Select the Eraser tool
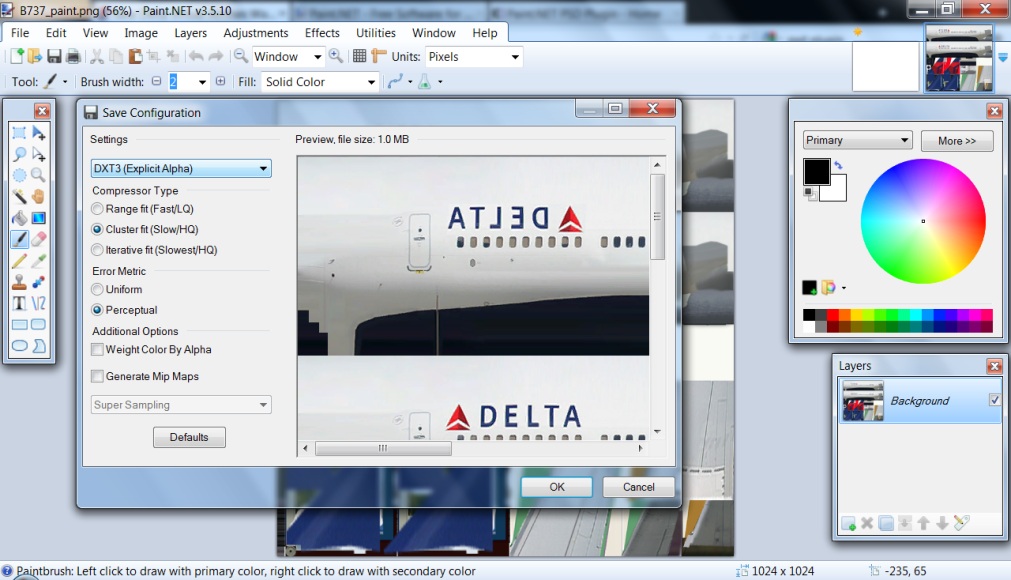The width and height of the screenshot is (1011, 580). click(39, 239)
